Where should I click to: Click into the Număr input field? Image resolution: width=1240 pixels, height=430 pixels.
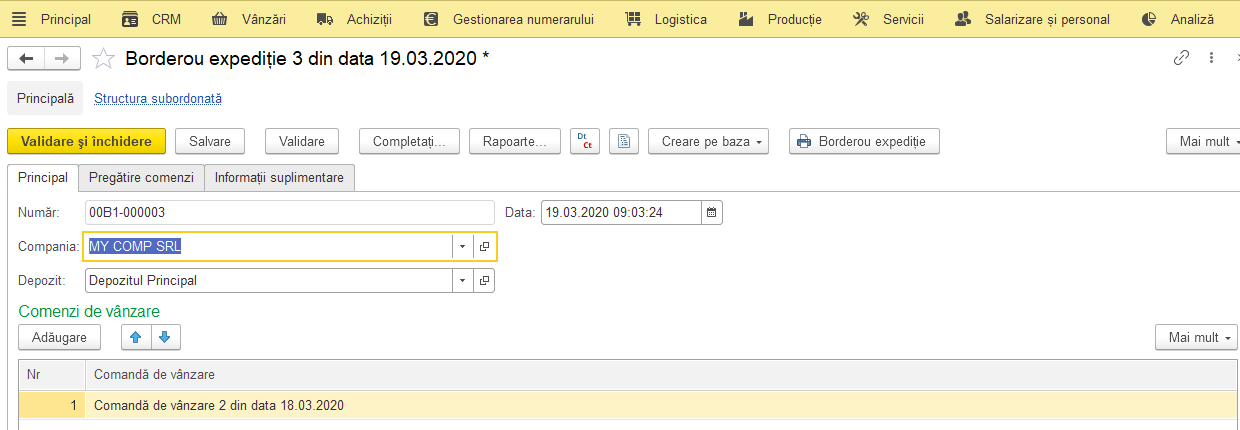coord(290,212)
